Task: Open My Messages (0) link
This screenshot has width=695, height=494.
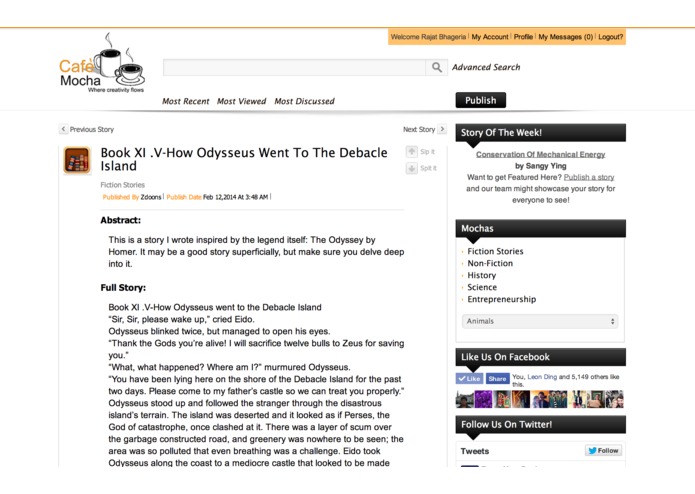Action: tap(565, 37)
